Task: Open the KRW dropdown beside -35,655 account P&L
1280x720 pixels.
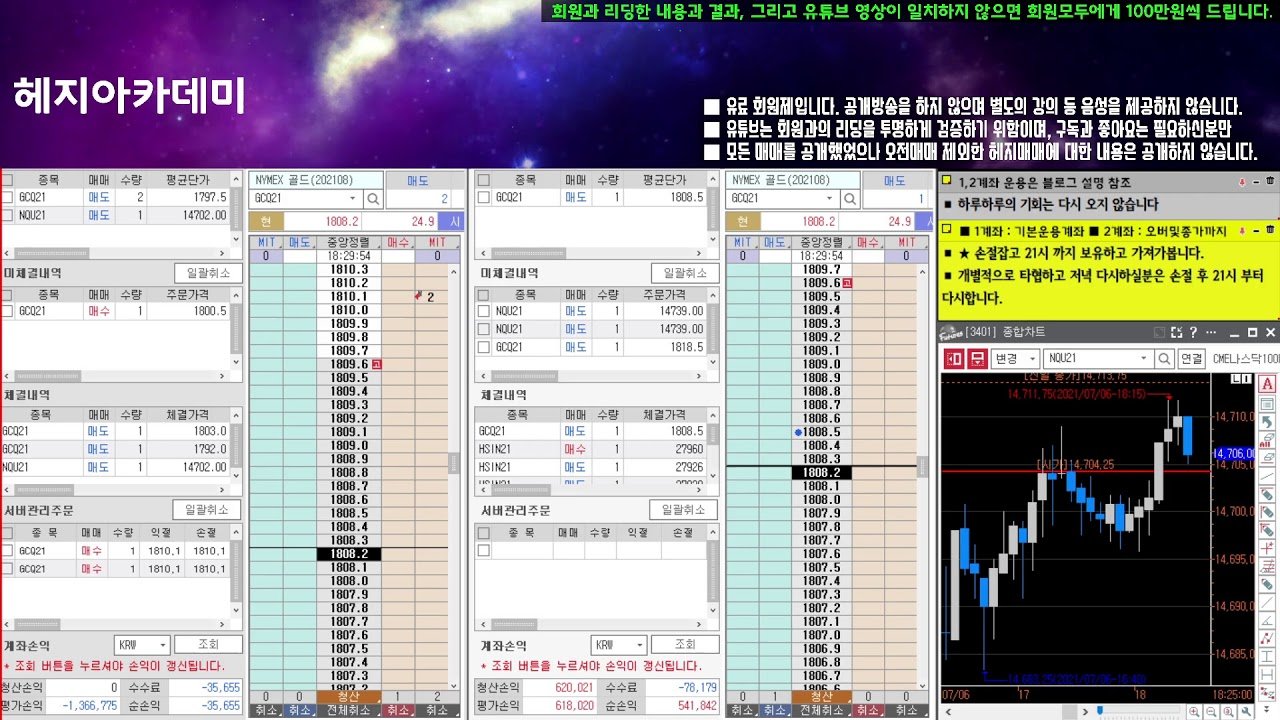Action: 162,645
